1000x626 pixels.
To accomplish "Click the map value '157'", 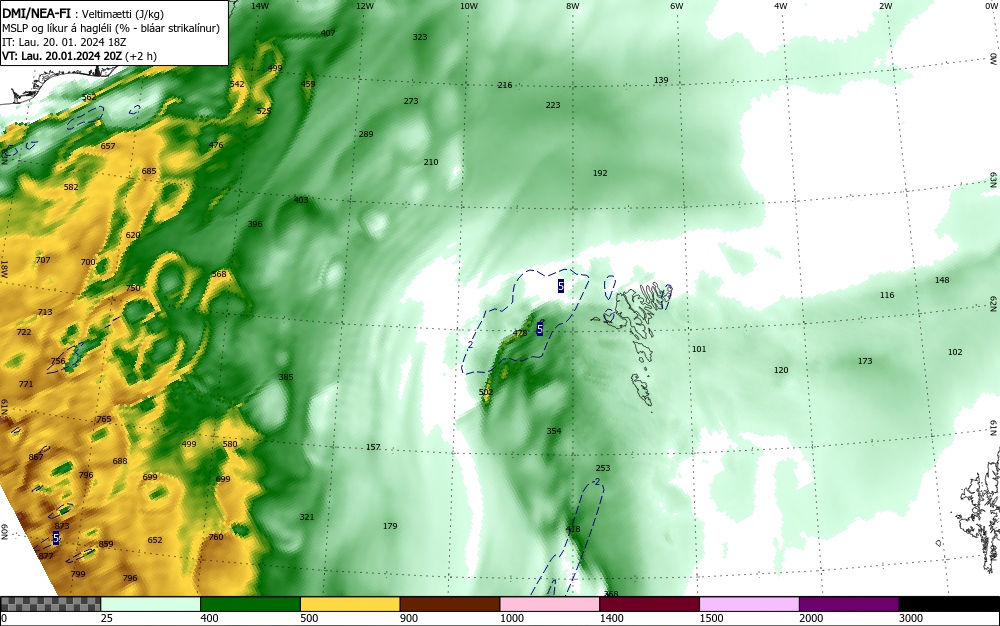I will 373,447.
